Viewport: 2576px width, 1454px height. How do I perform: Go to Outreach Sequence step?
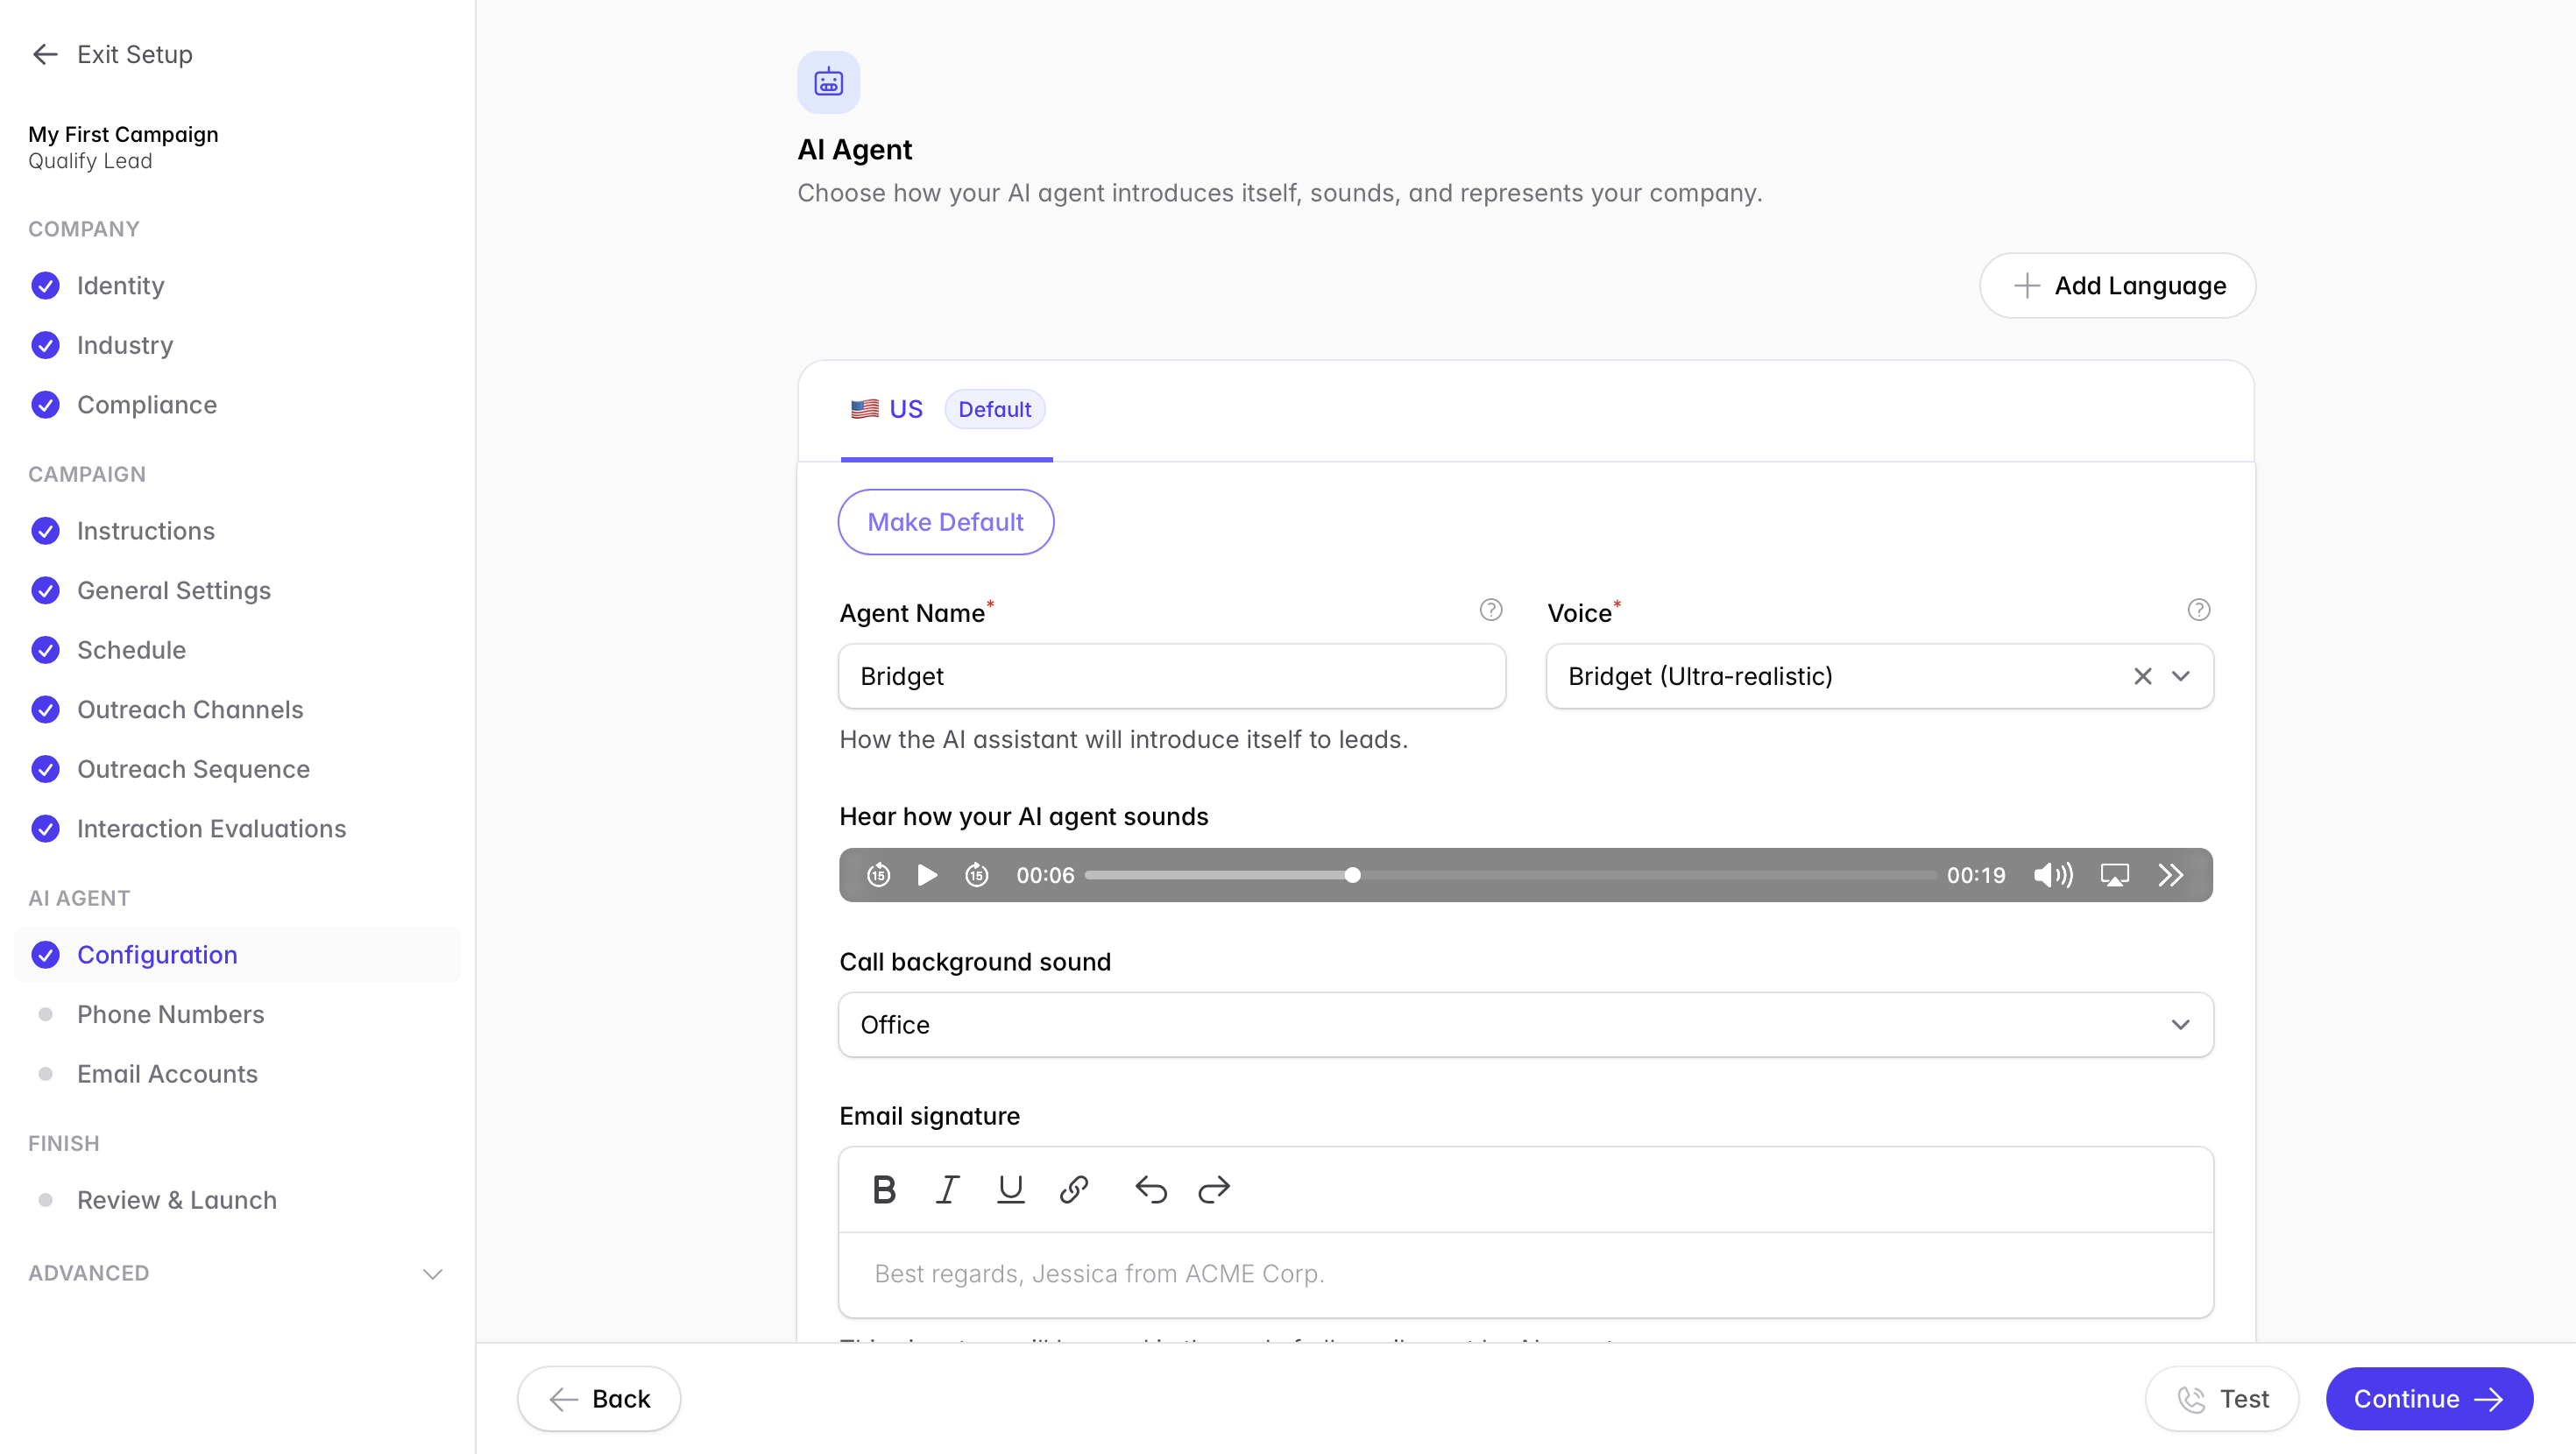tap(193, 769)
